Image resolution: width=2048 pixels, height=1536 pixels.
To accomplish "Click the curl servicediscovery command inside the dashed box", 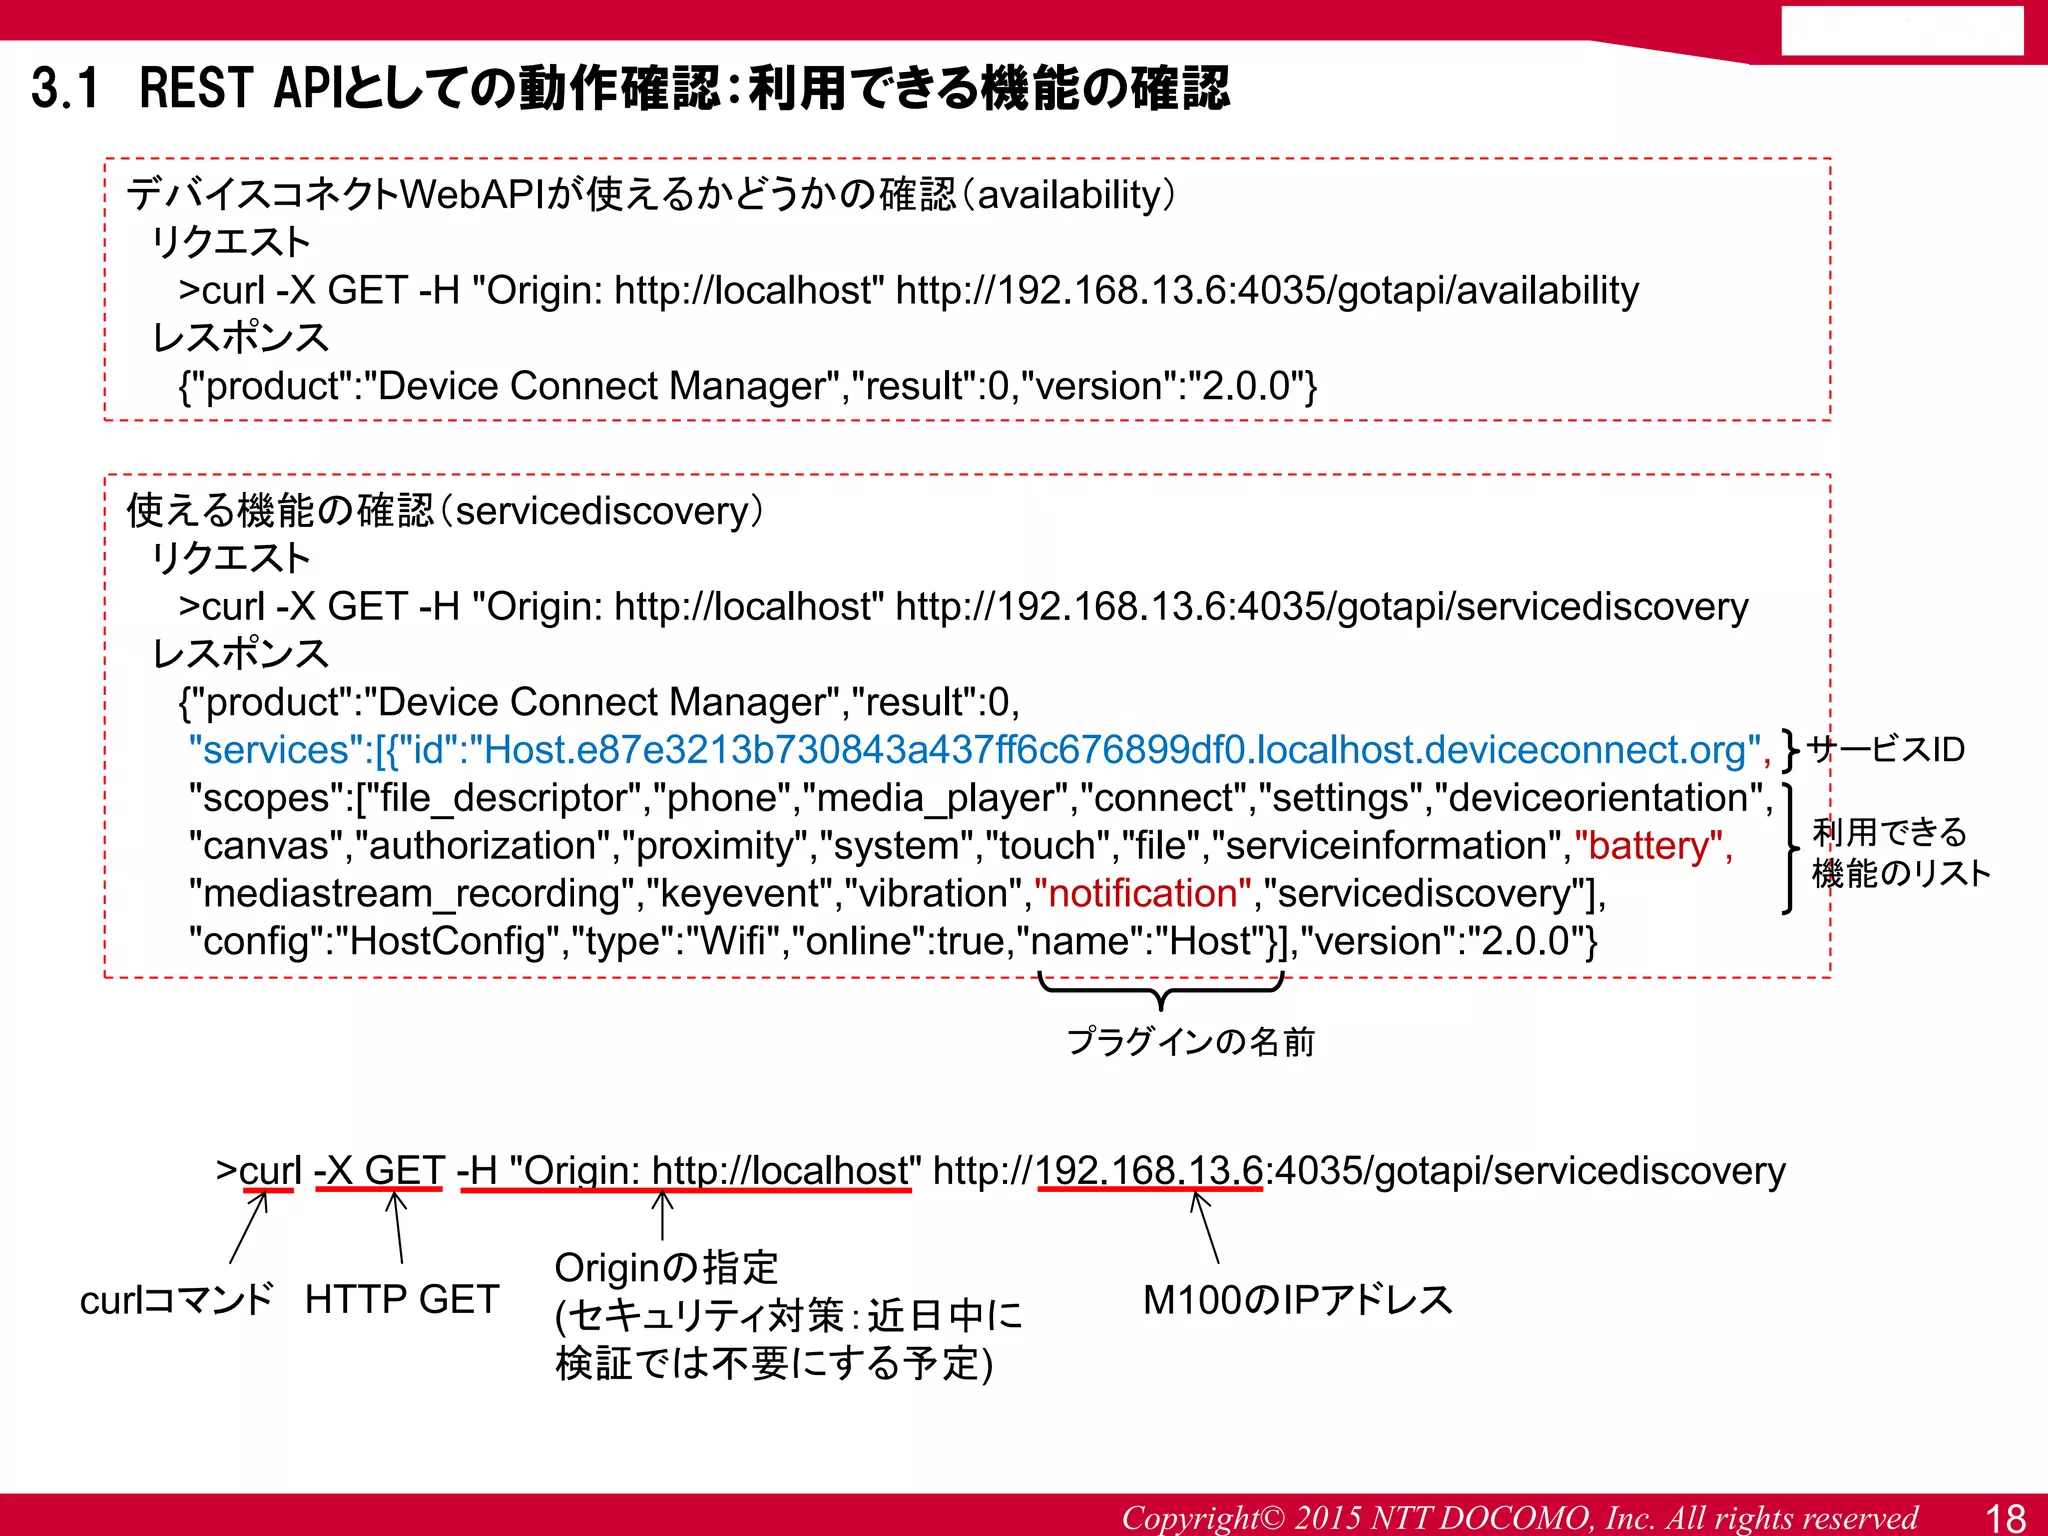I will tap(963, 606).
